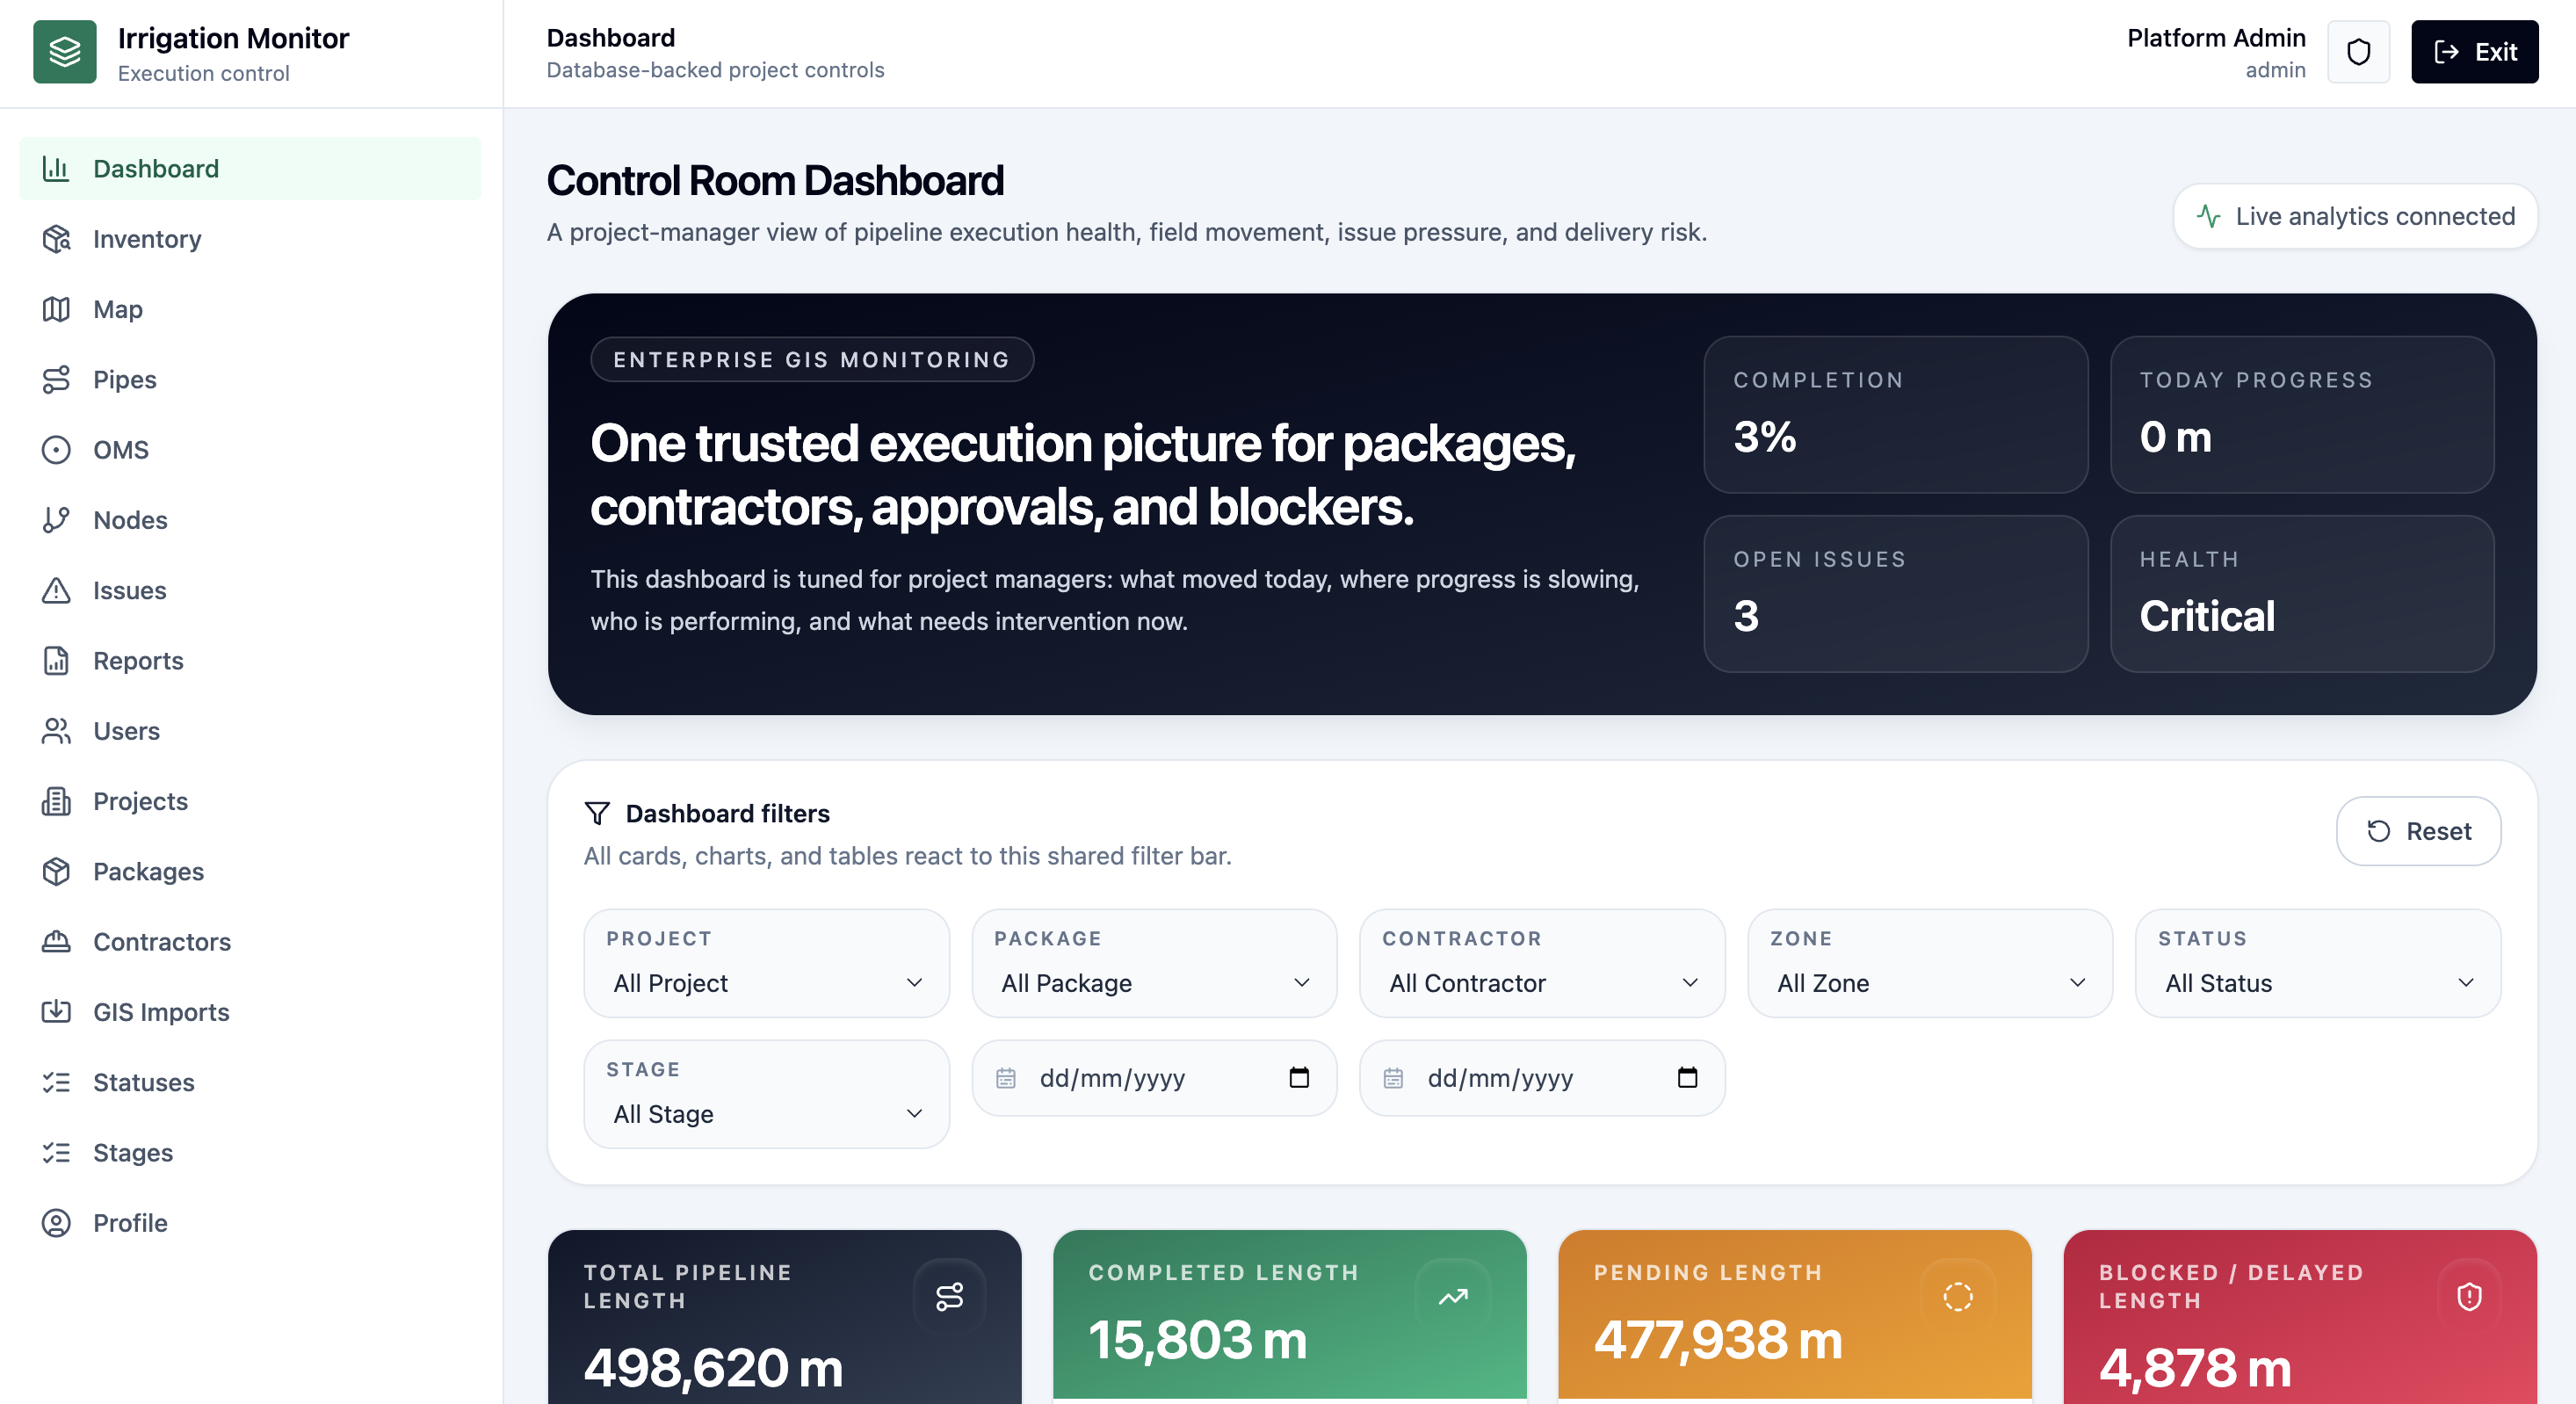Image resolution: width=2576 pixels, height=1404 pixels.
Task: Click the Completion 3% stat card
Action: [1895, 414]
